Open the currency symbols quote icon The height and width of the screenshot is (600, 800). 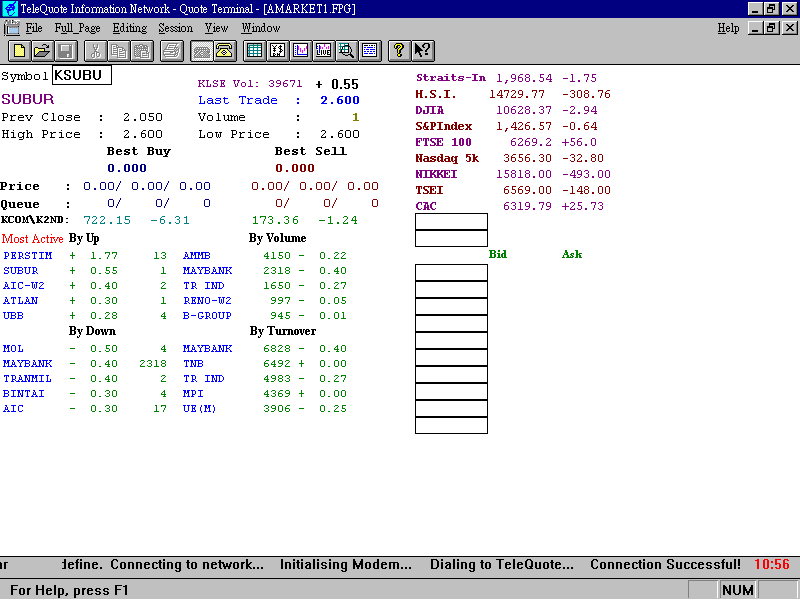(x=278, y=51)
